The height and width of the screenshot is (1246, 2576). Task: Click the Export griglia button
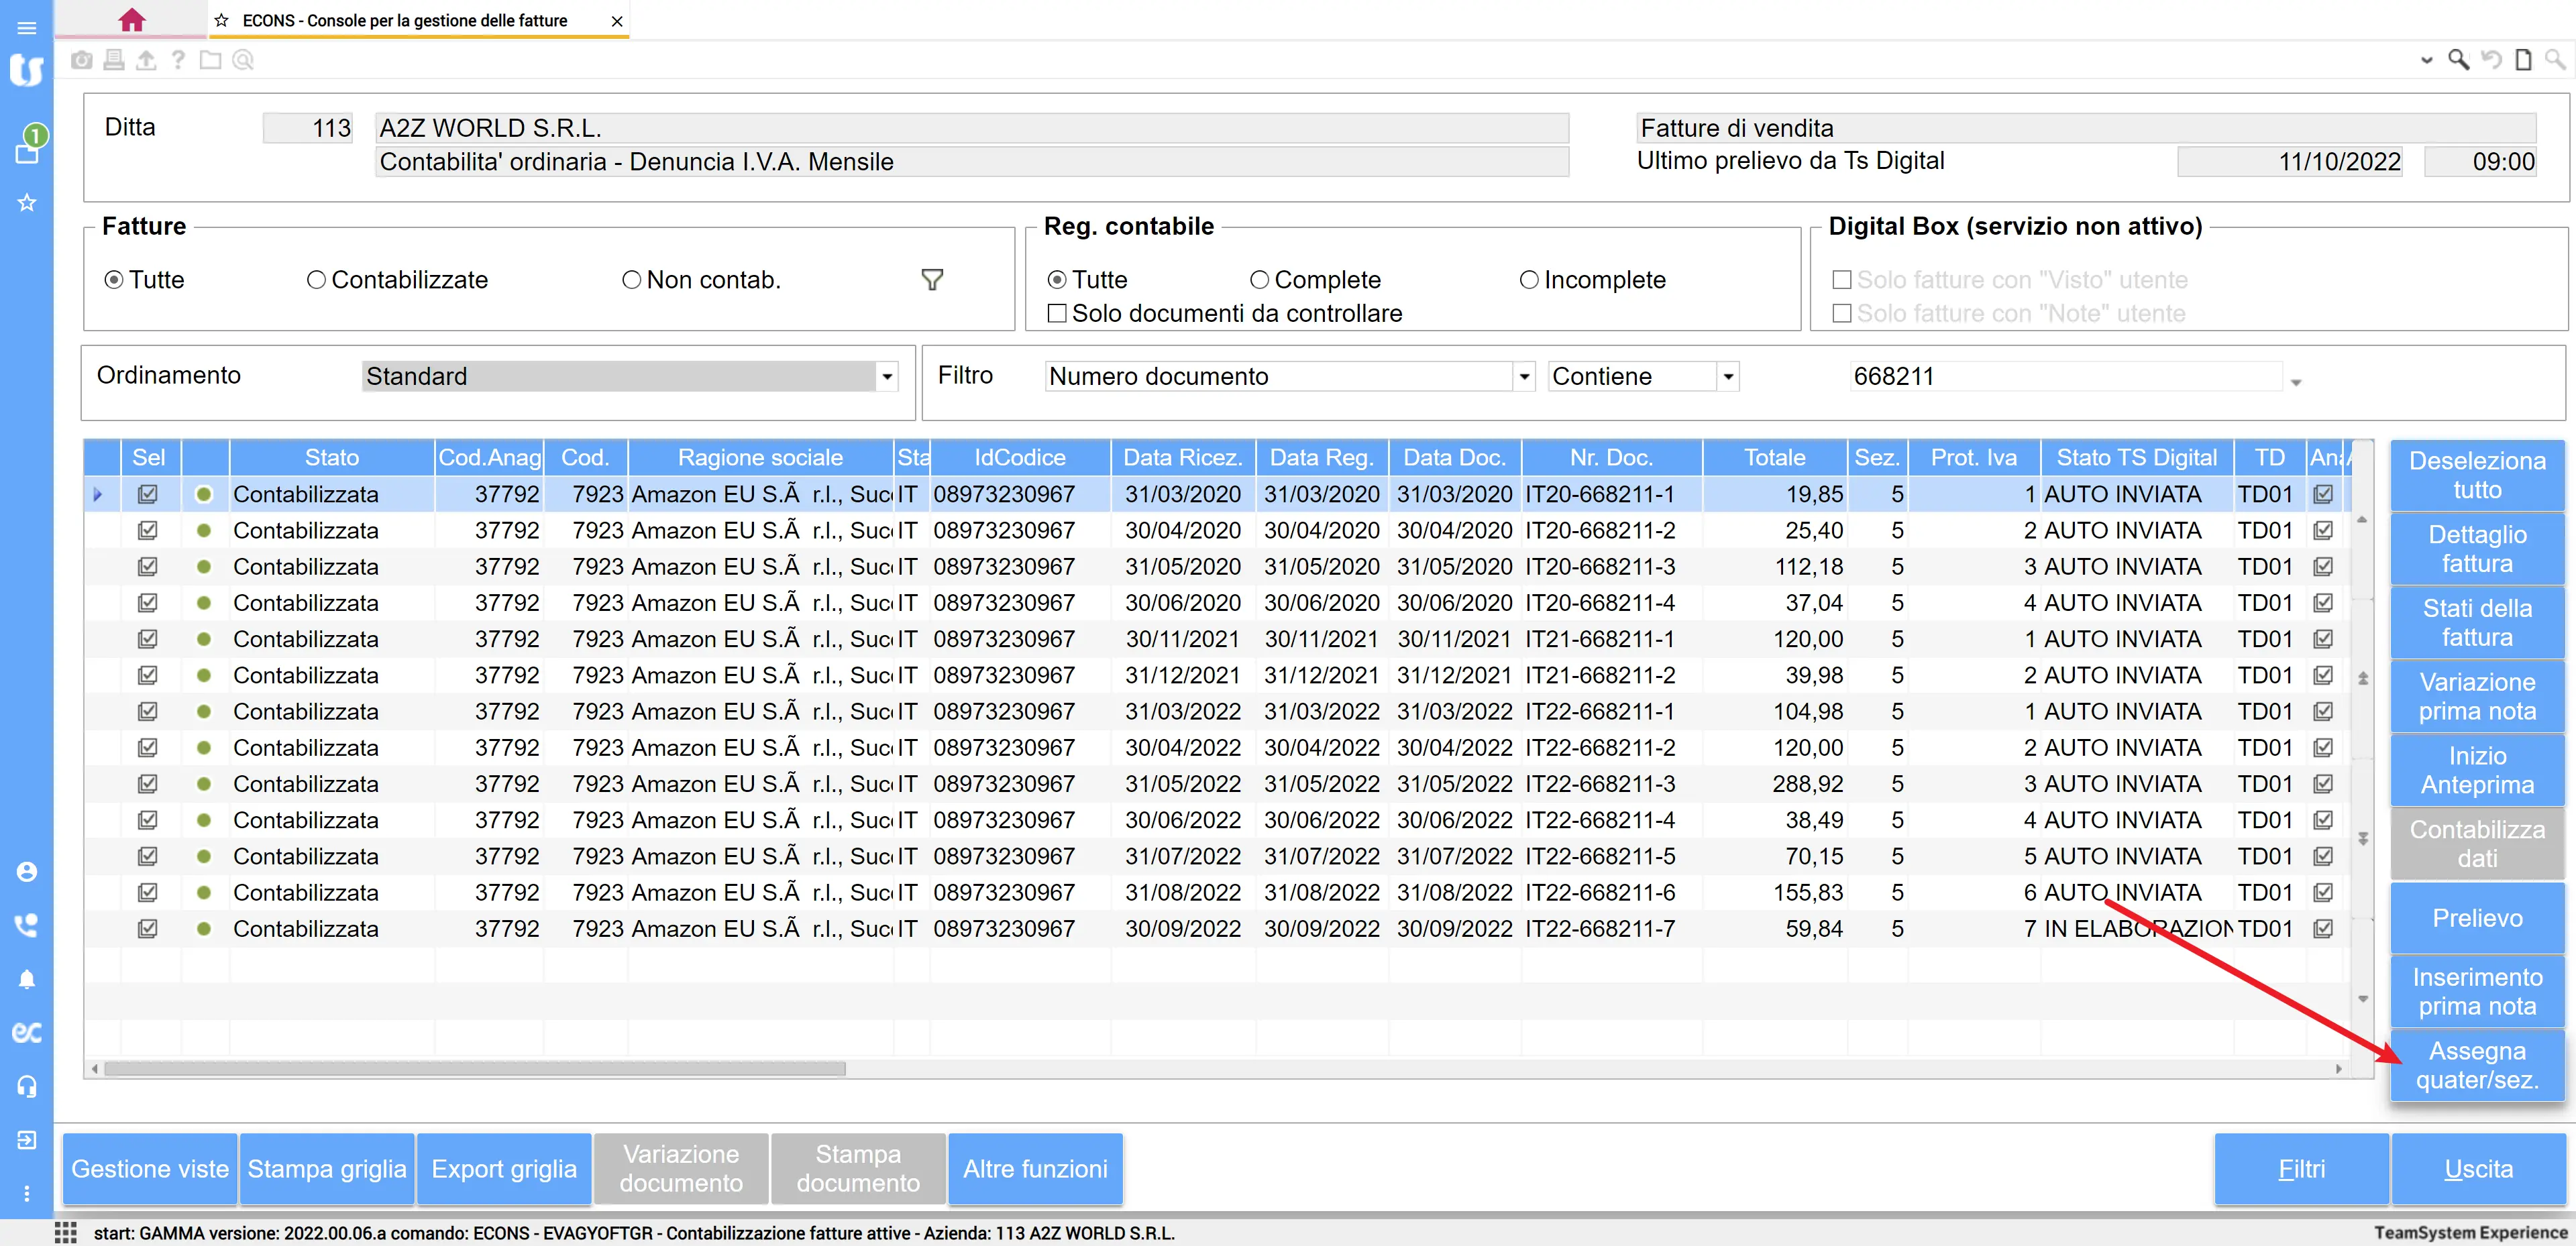click(504, 1168)
